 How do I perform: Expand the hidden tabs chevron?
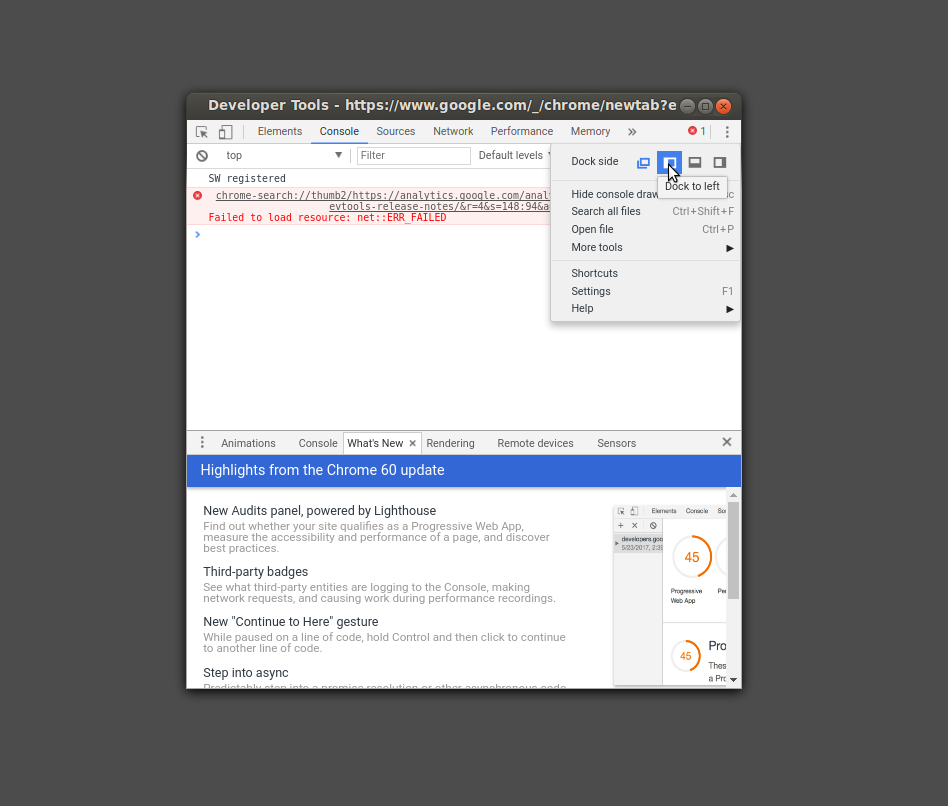(632, 132)
